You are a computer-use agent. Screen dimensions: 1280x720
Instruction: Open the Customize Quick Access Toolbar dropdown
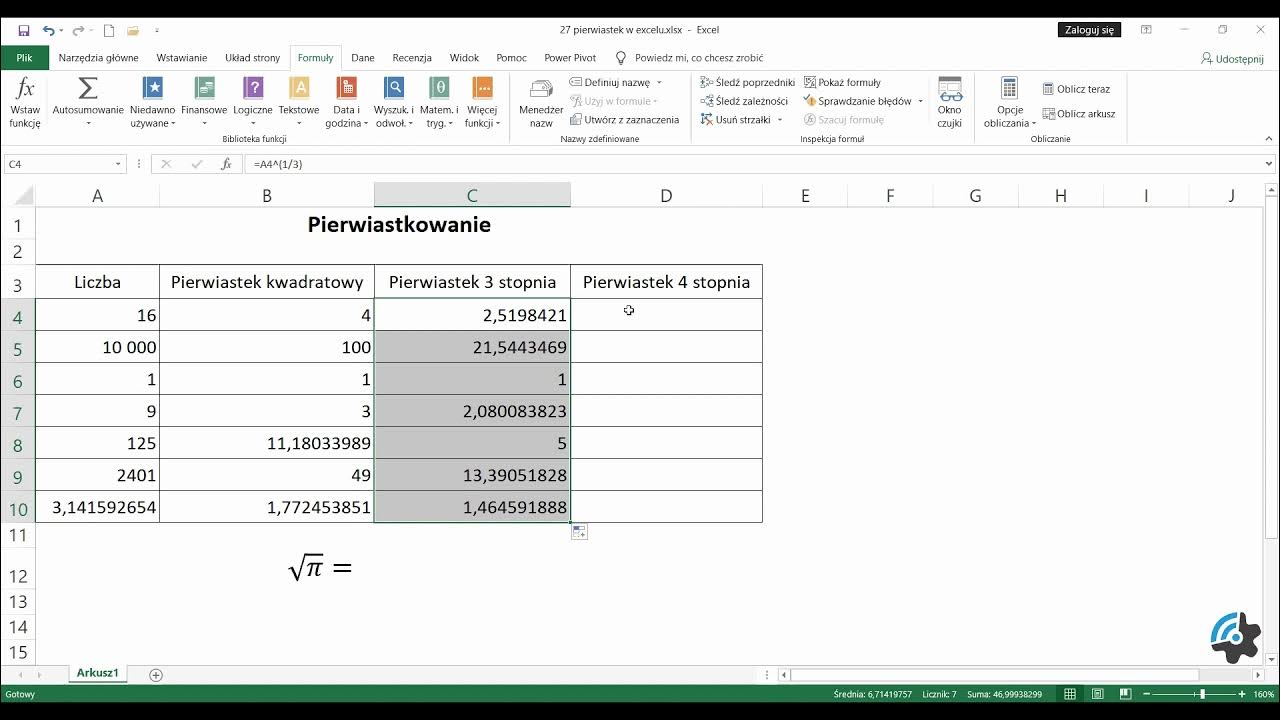pyautogui.click(x=157, y=31)
